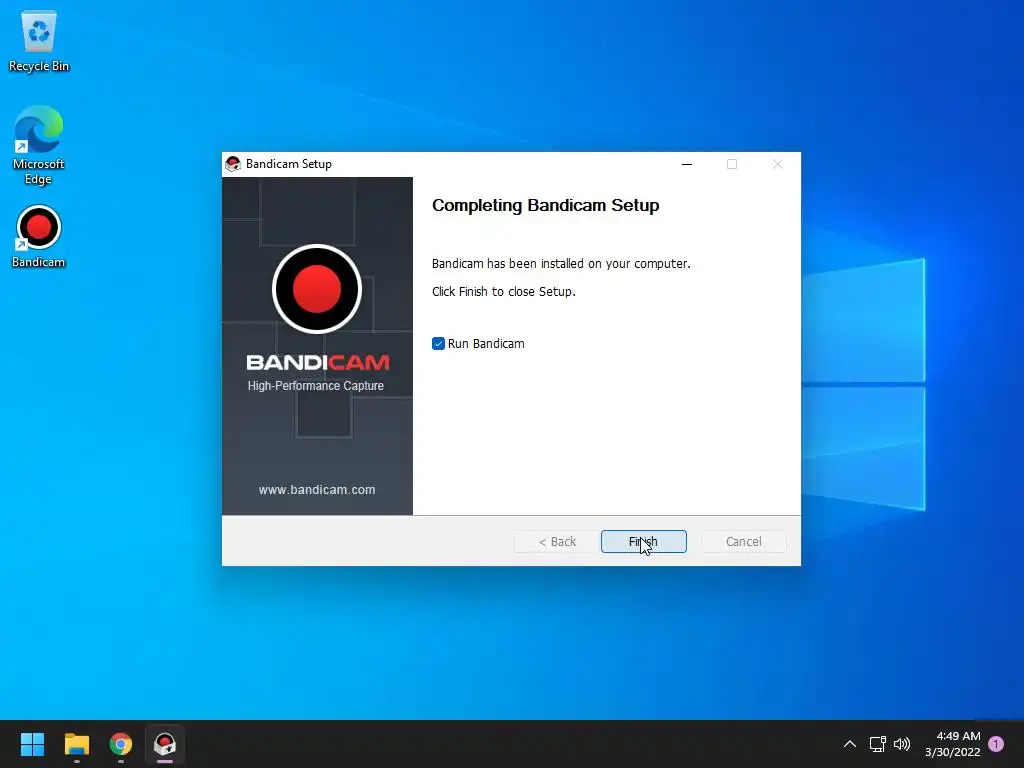Open the clock and date flyout

pyautogui.click(x=953, y=744)
